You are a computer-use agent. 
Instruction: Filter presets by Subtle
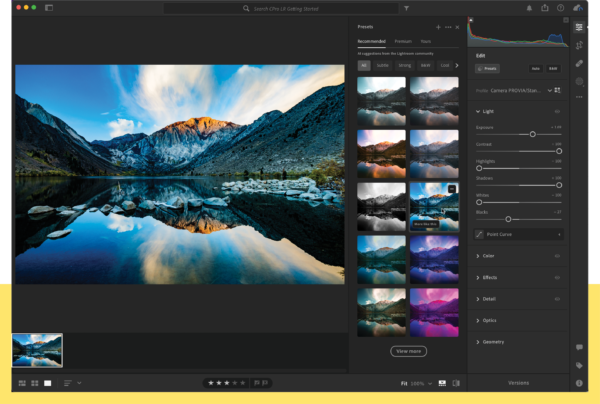[383, 65]
